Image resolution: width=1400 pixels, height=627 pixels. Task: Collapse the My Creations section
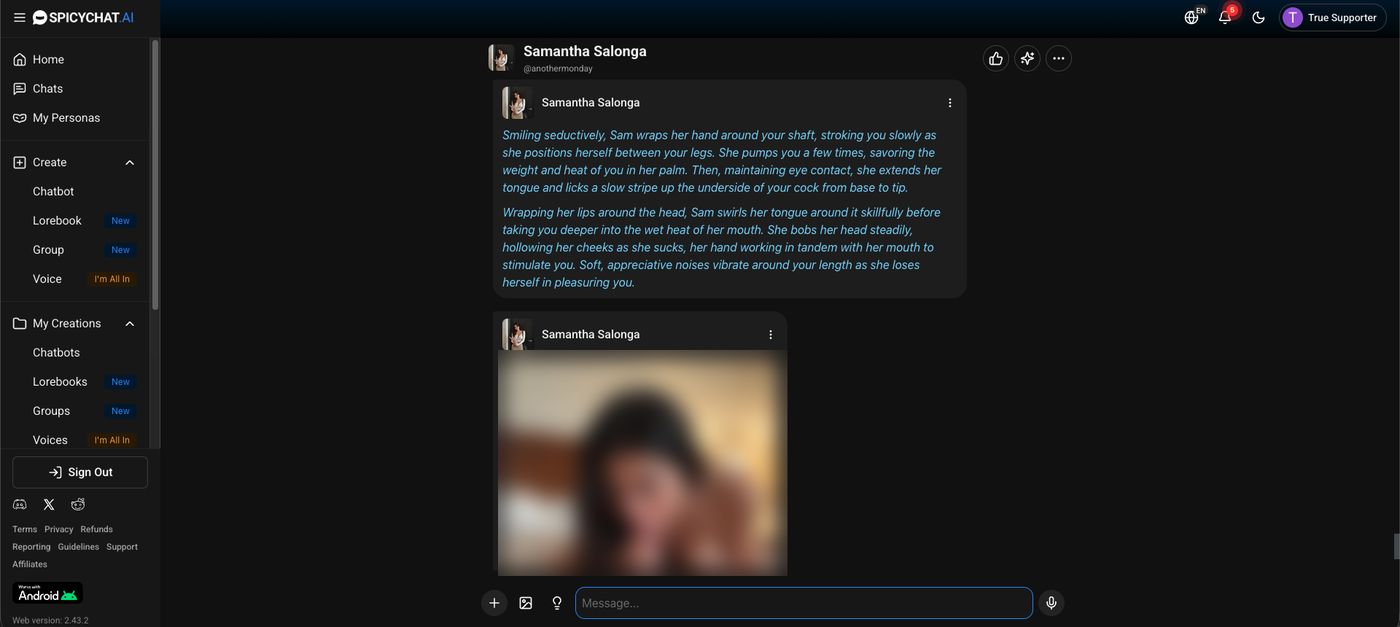(130, 324)
